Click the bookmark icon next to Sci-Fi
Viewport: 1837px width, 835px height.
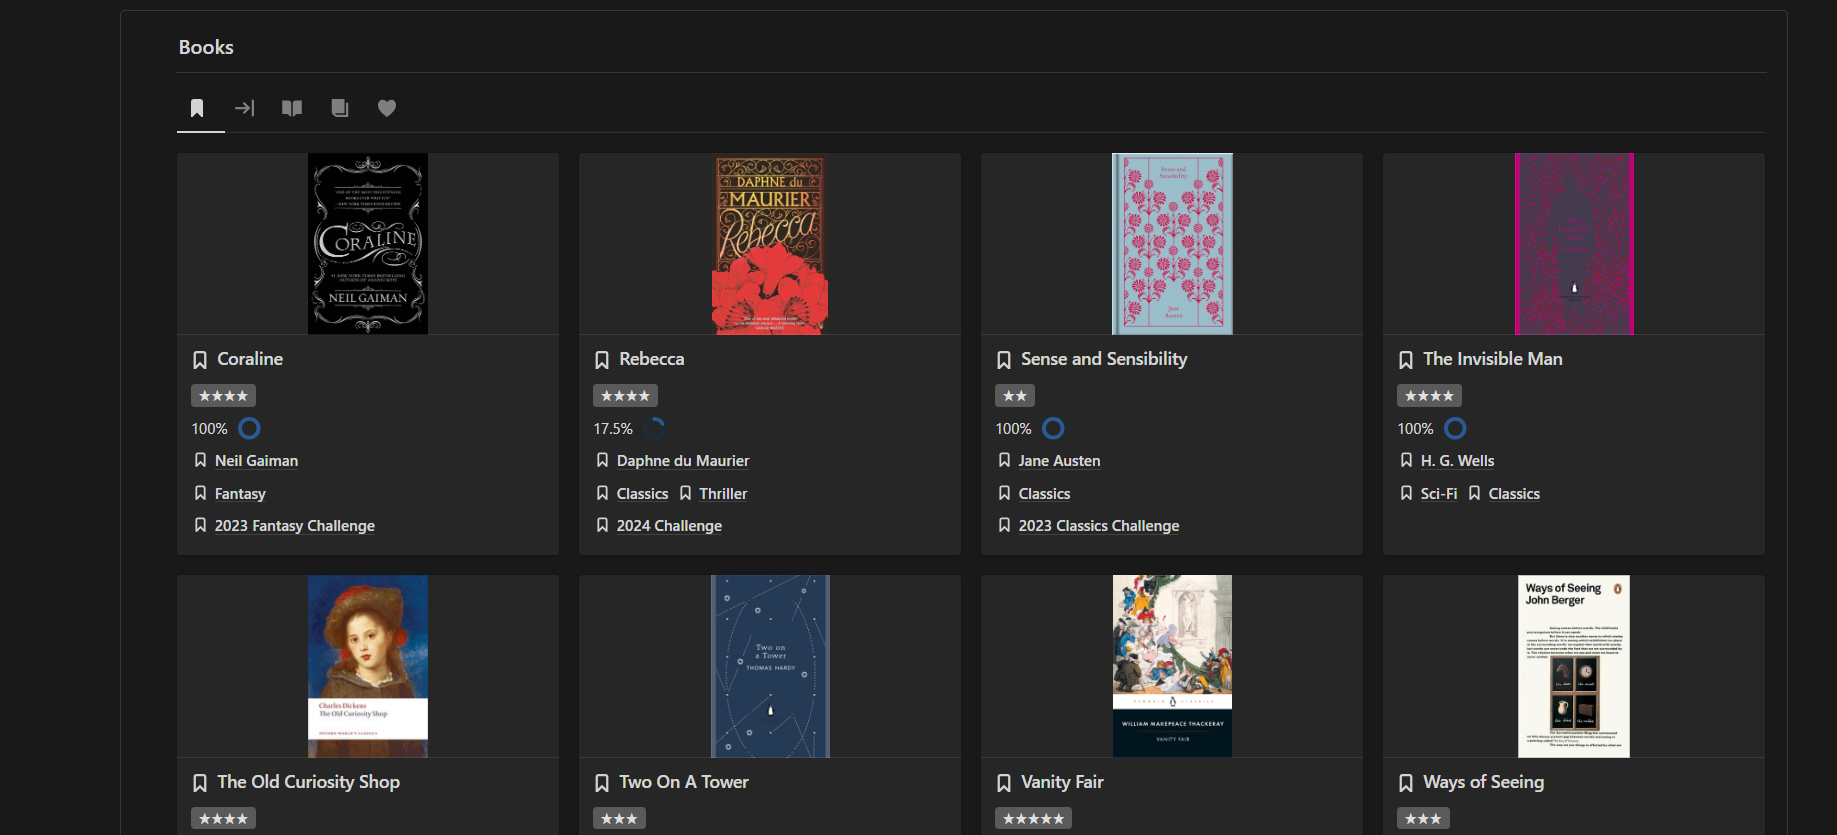coord(1406,493)
